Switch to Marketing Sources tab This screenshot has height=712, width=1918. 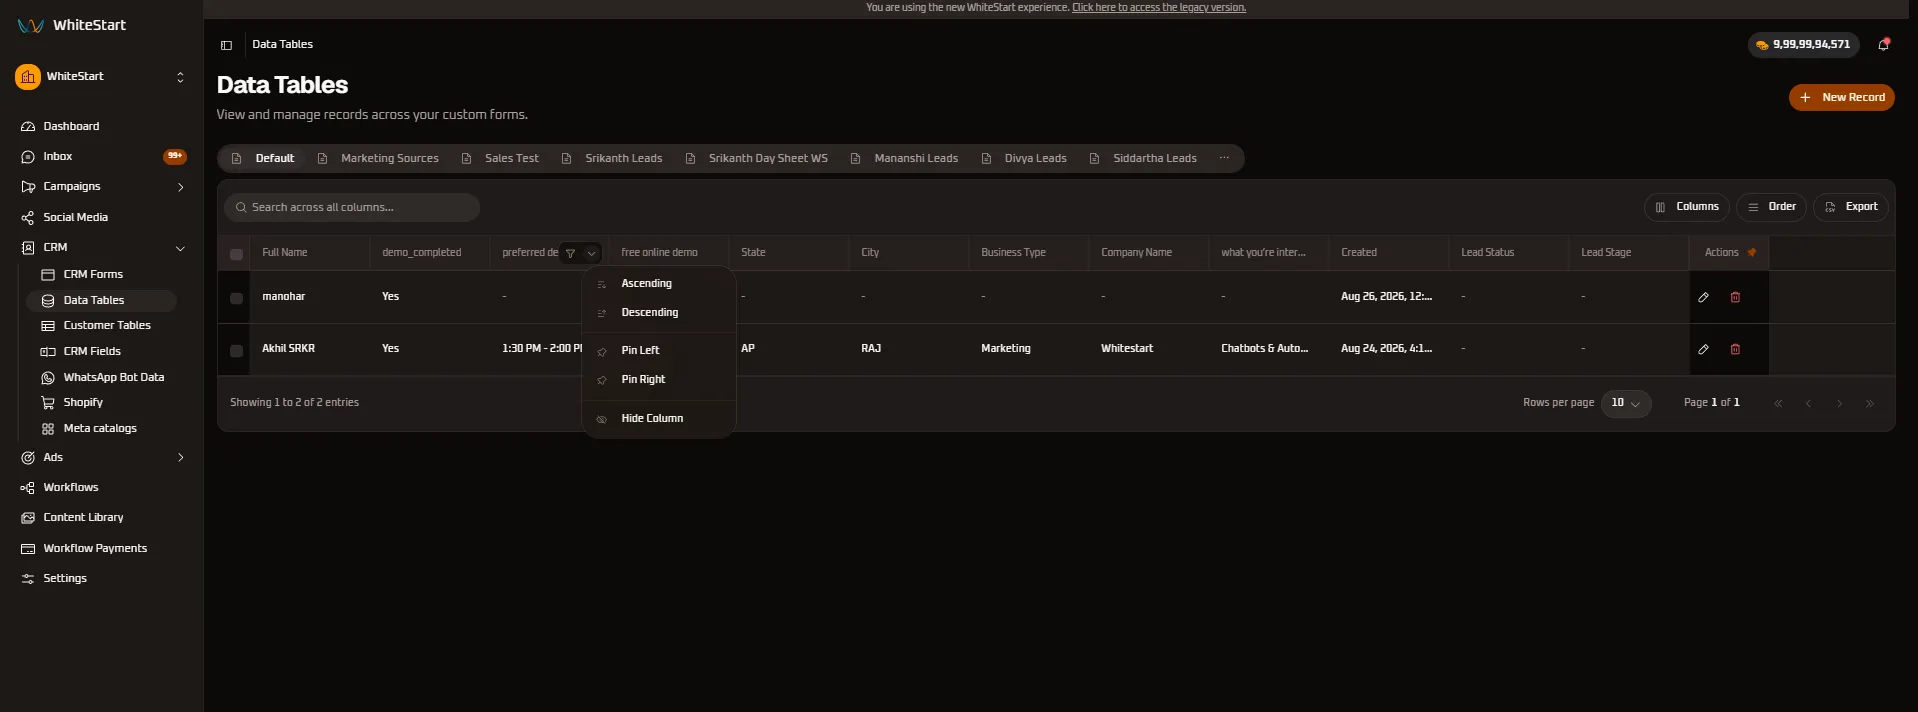point(378,158)
